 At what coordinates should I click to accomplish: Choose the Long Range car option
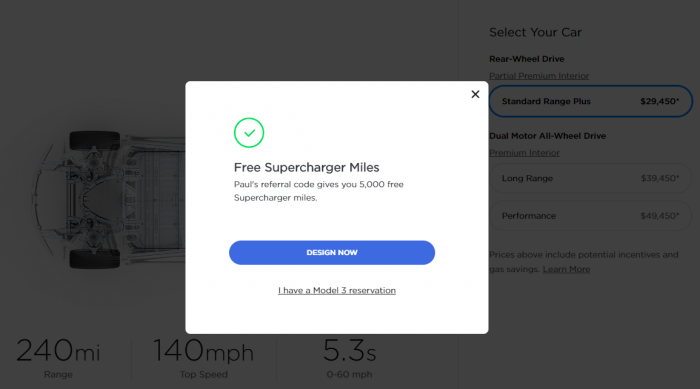(591, 178)
